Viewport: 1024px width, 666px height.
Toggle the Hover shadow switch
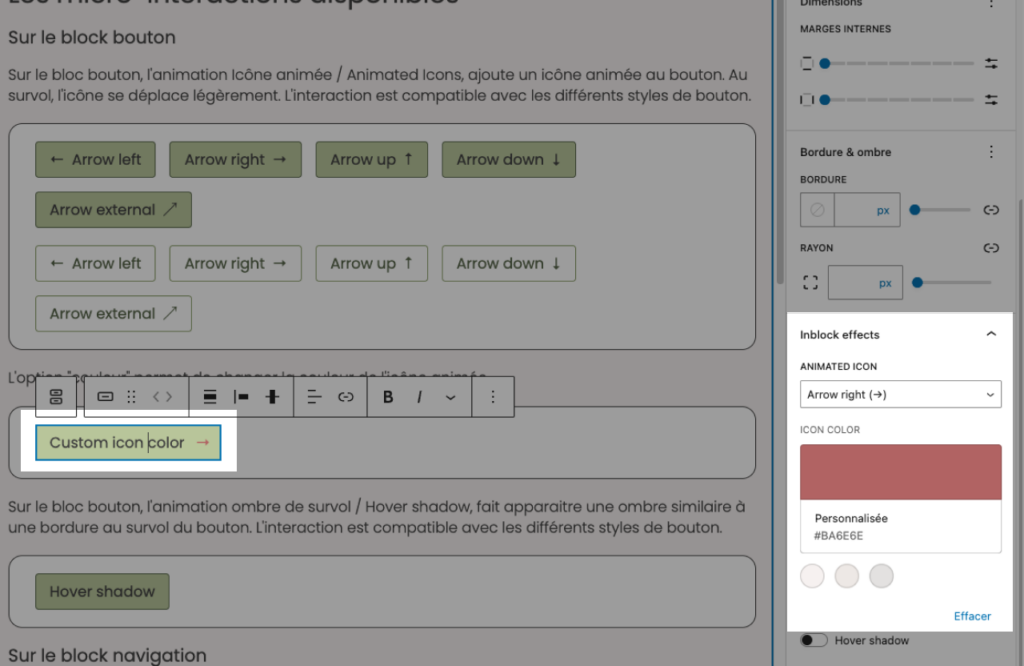pos(814,640)
